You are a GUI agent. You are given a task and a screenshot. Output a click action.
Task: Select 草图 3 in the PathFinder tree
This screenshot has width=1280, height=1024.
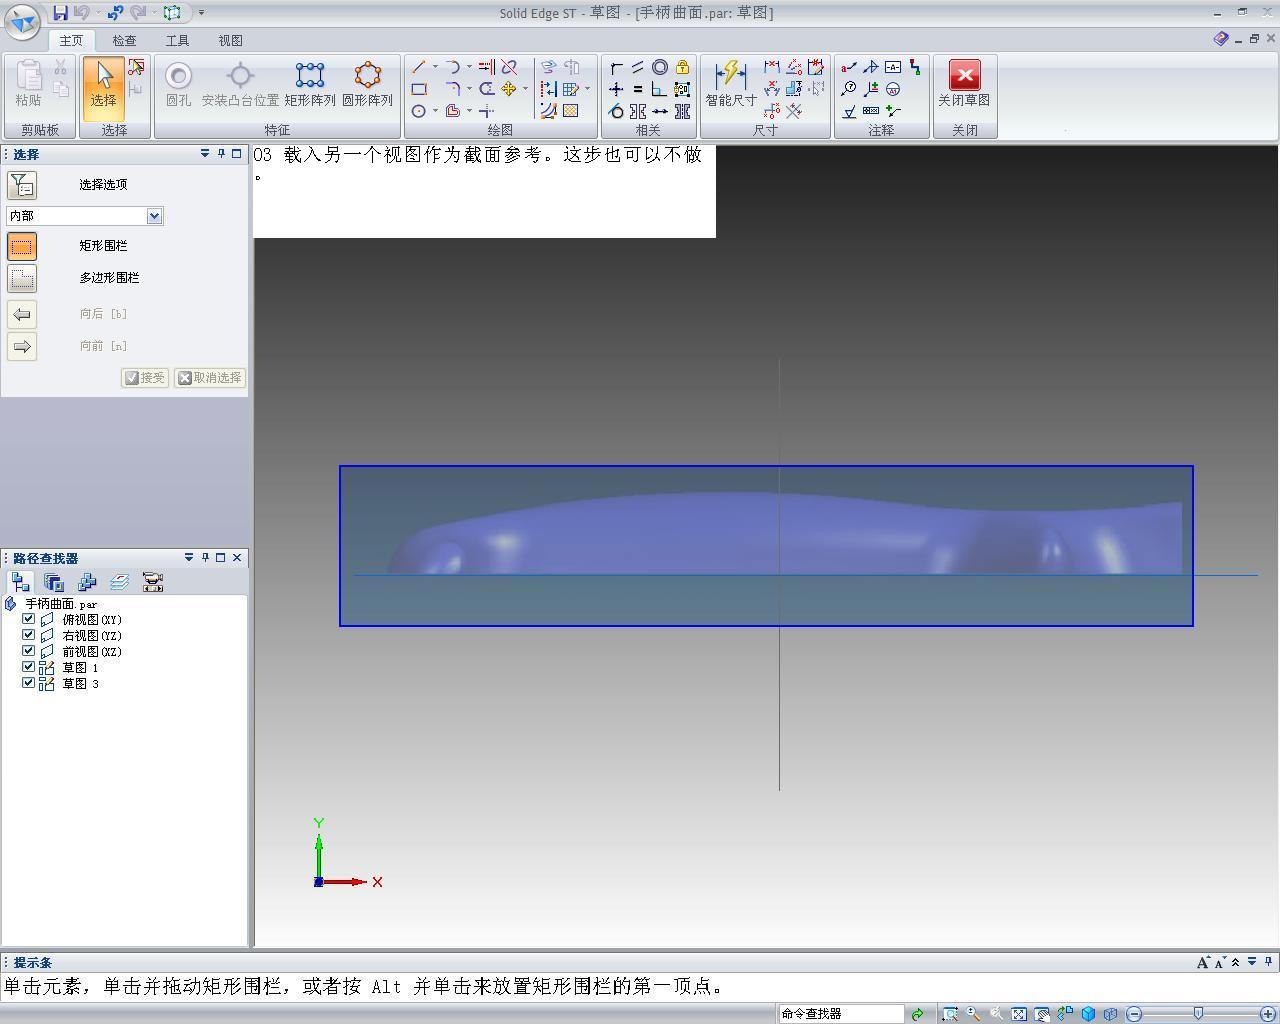click(x=80, y=684)
